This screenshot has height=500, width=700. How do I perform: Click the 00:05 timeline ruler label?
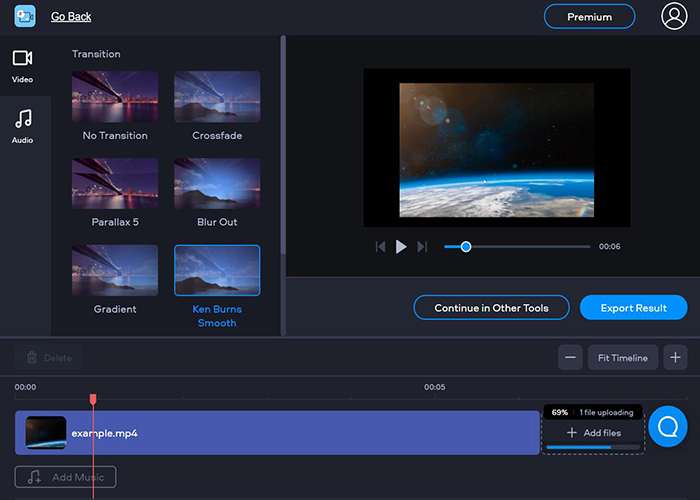click(434, 387)
